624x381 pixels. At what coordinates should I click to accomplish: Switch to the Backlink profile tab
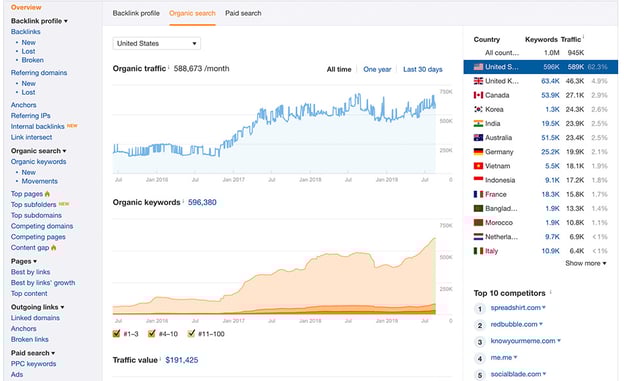coord(136,13)
